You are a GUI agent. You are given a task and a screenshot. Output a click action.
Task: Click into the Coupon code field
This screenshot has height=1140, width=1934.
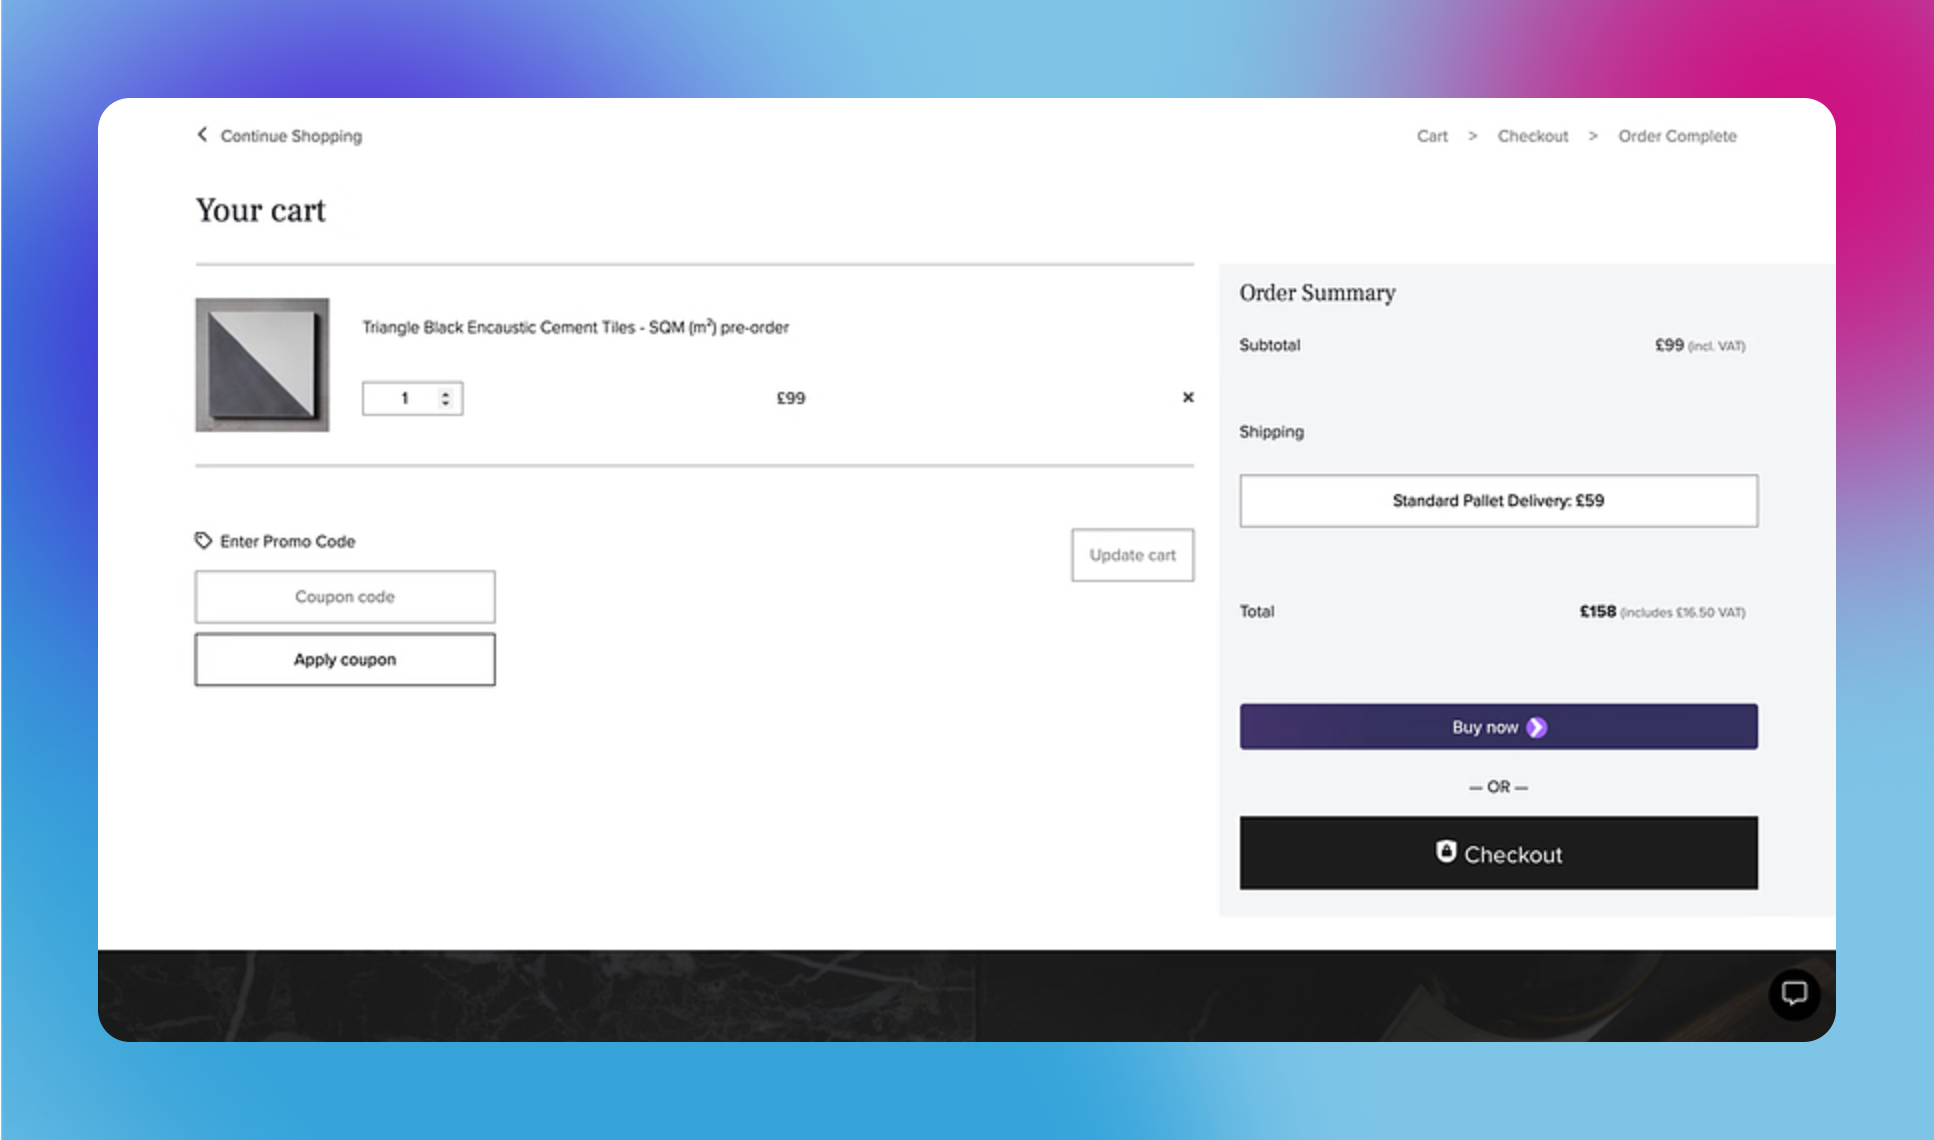pos(345,597)
